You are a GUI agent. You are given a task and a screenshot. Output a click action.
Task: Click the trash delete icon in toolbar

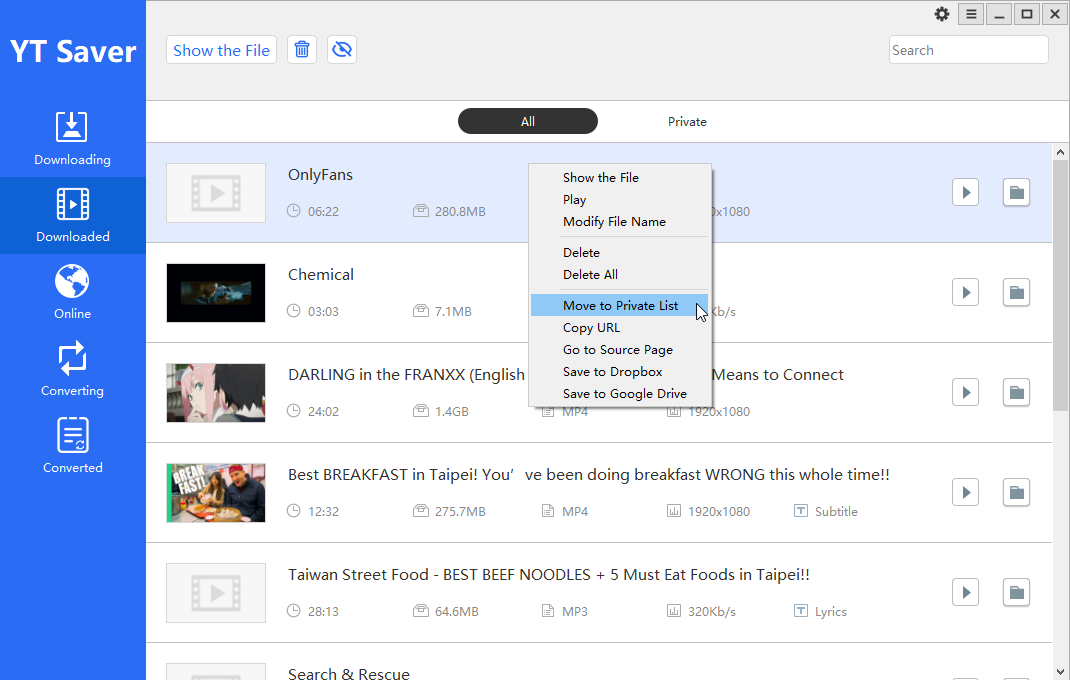[302, 50]
